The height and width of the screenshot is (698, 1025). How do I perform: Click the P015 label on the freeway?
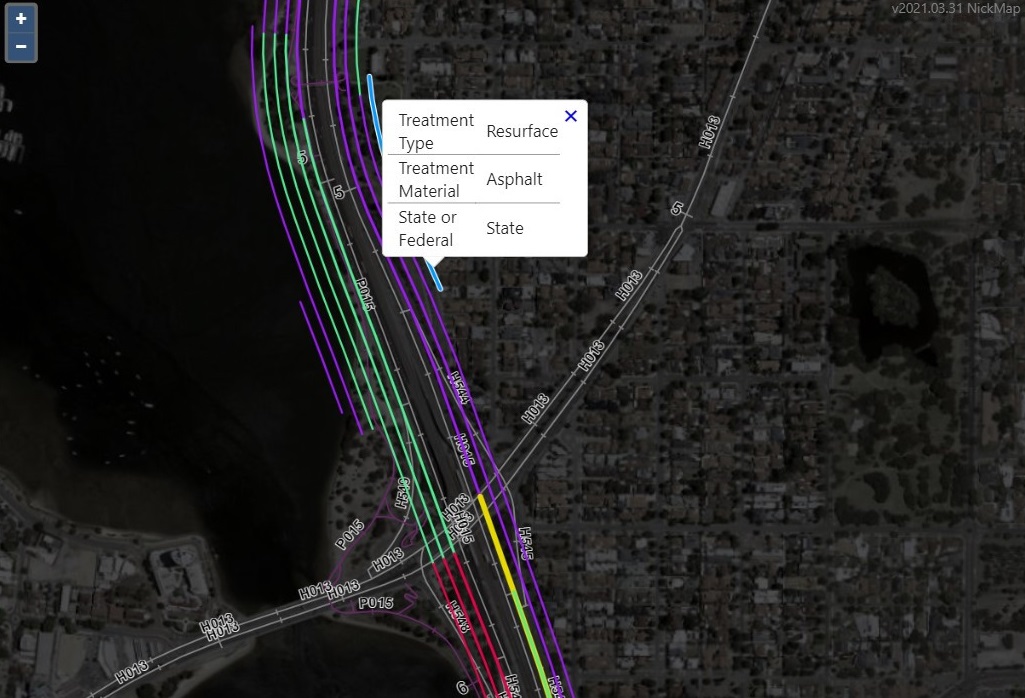363,294
